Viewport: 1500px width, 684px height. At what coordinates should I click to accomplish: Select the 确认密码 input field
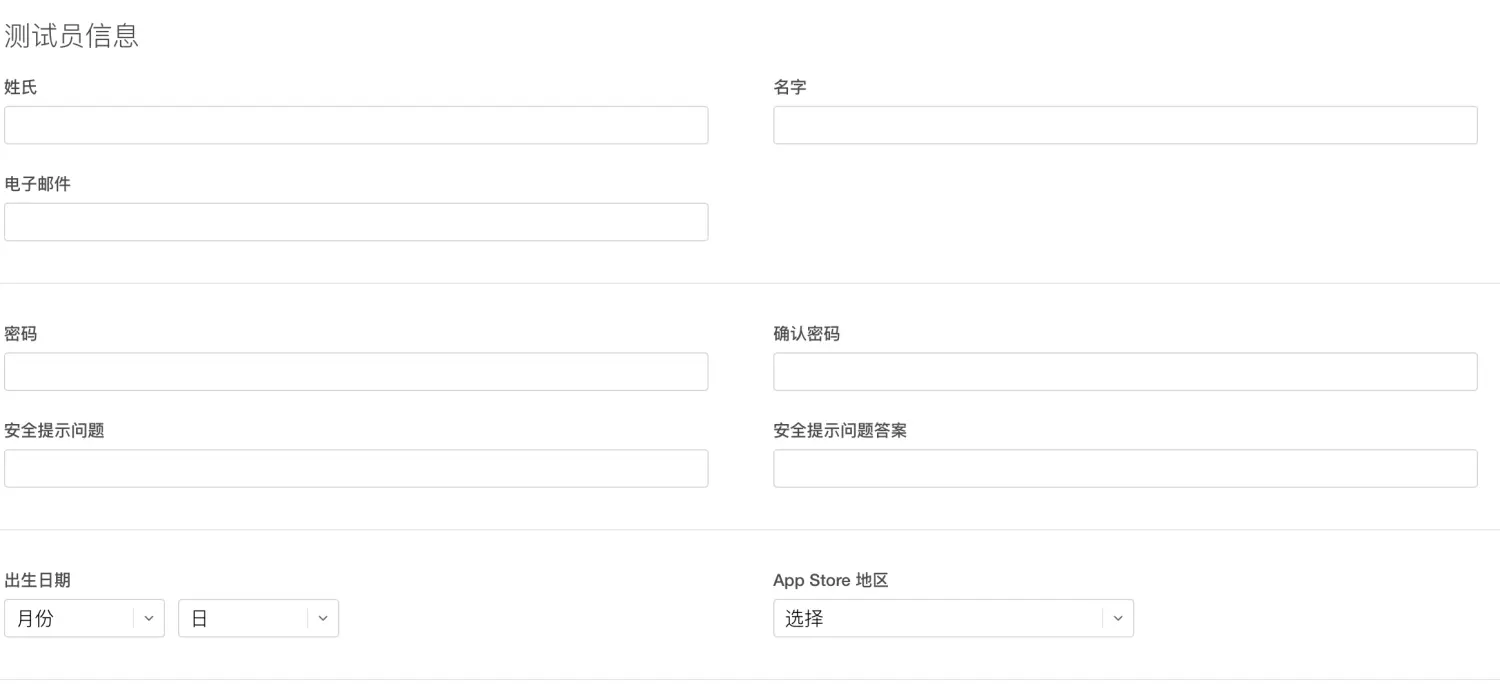1125,371
